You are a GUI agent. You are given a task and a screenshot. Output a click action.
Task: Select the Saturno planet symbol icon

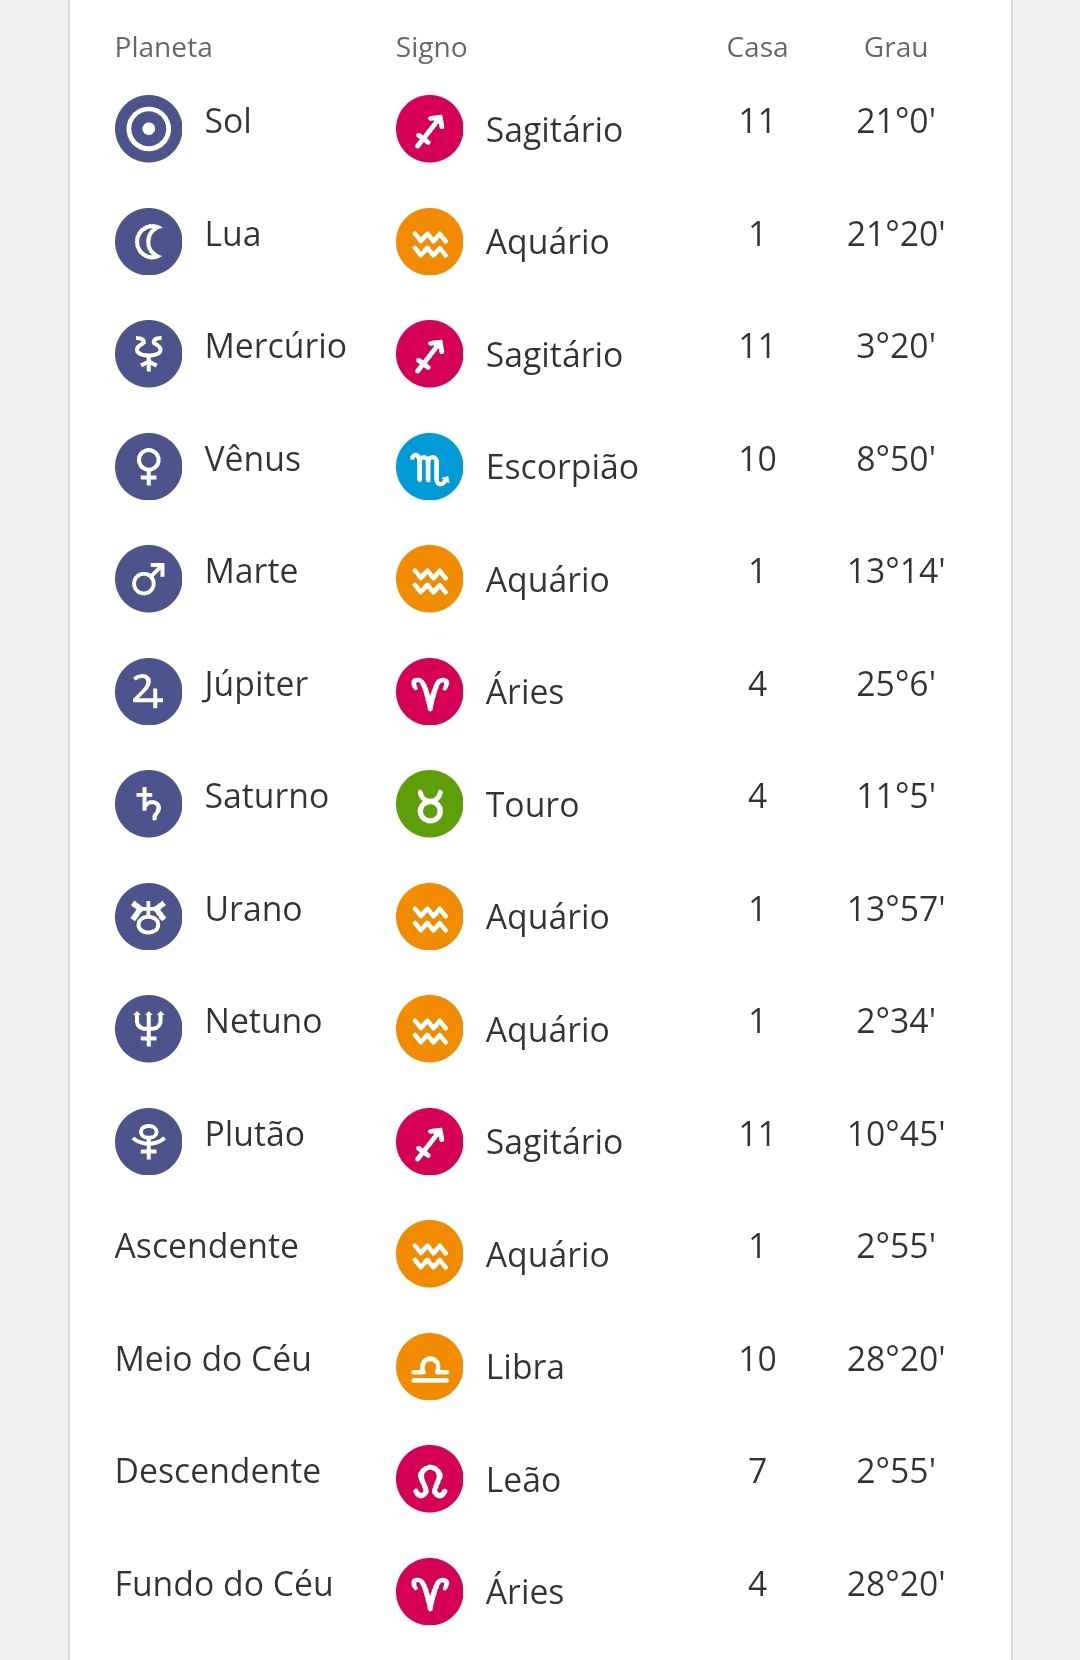click(148, 804)
